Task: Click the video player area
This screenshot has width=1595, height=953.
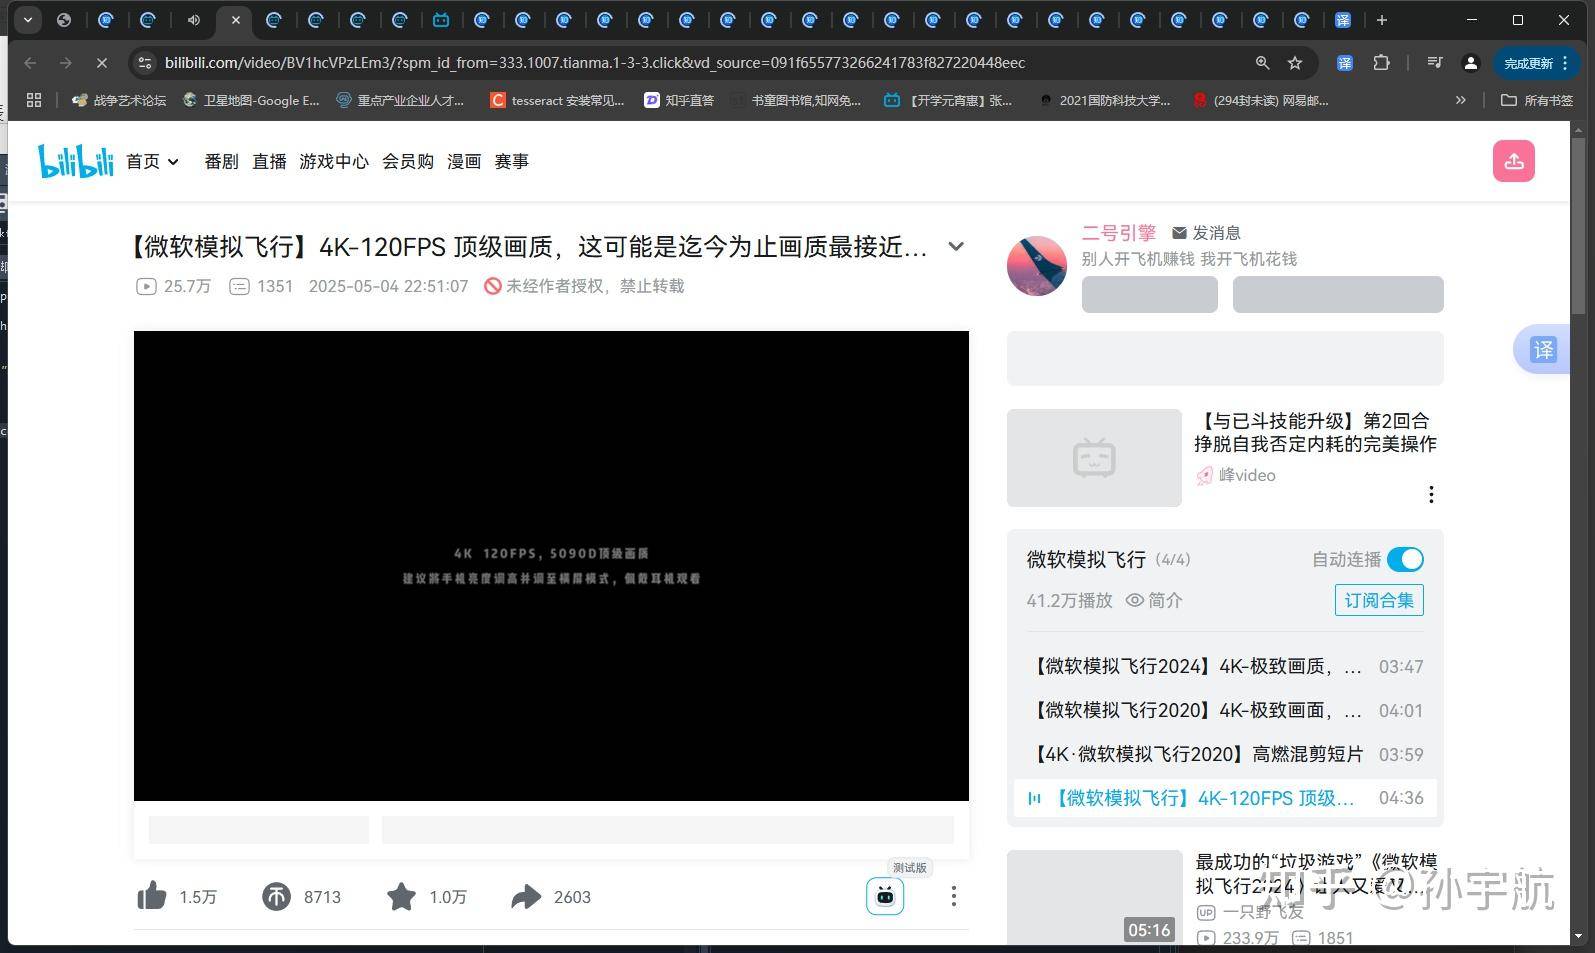Action: click(x=551, y=566)
